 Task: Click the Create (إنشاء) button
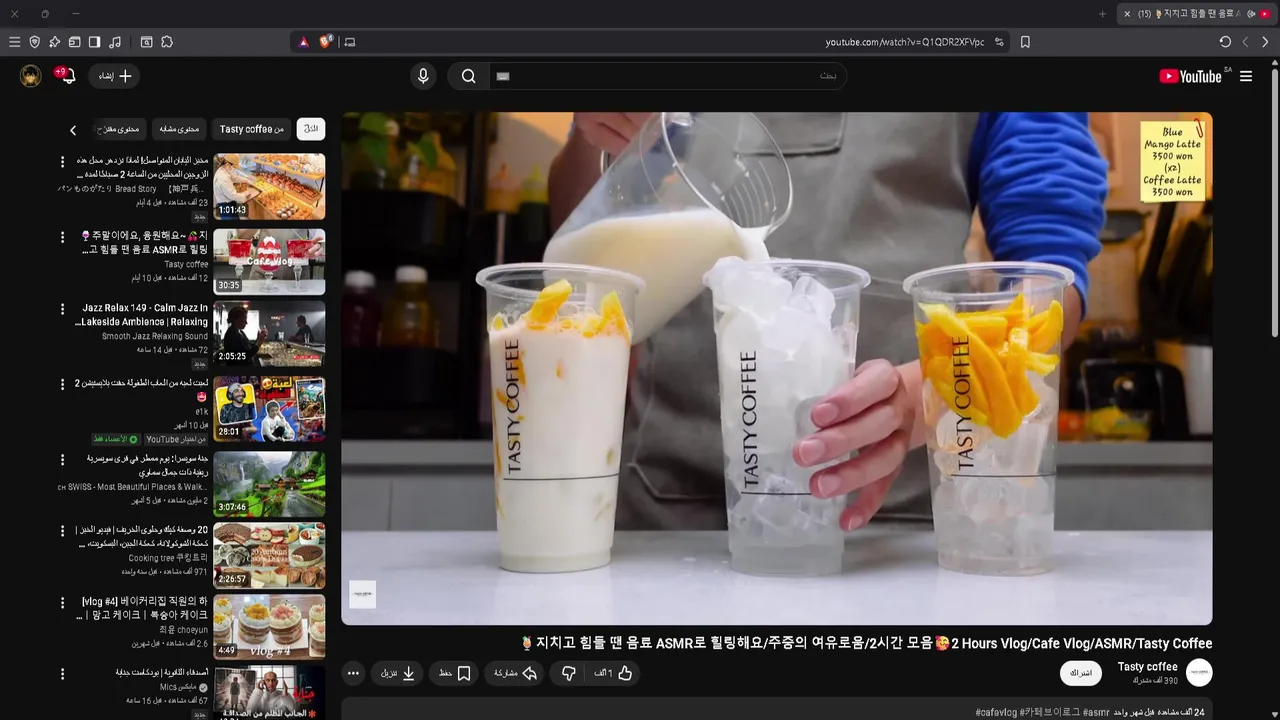click(x=114, y=76)
